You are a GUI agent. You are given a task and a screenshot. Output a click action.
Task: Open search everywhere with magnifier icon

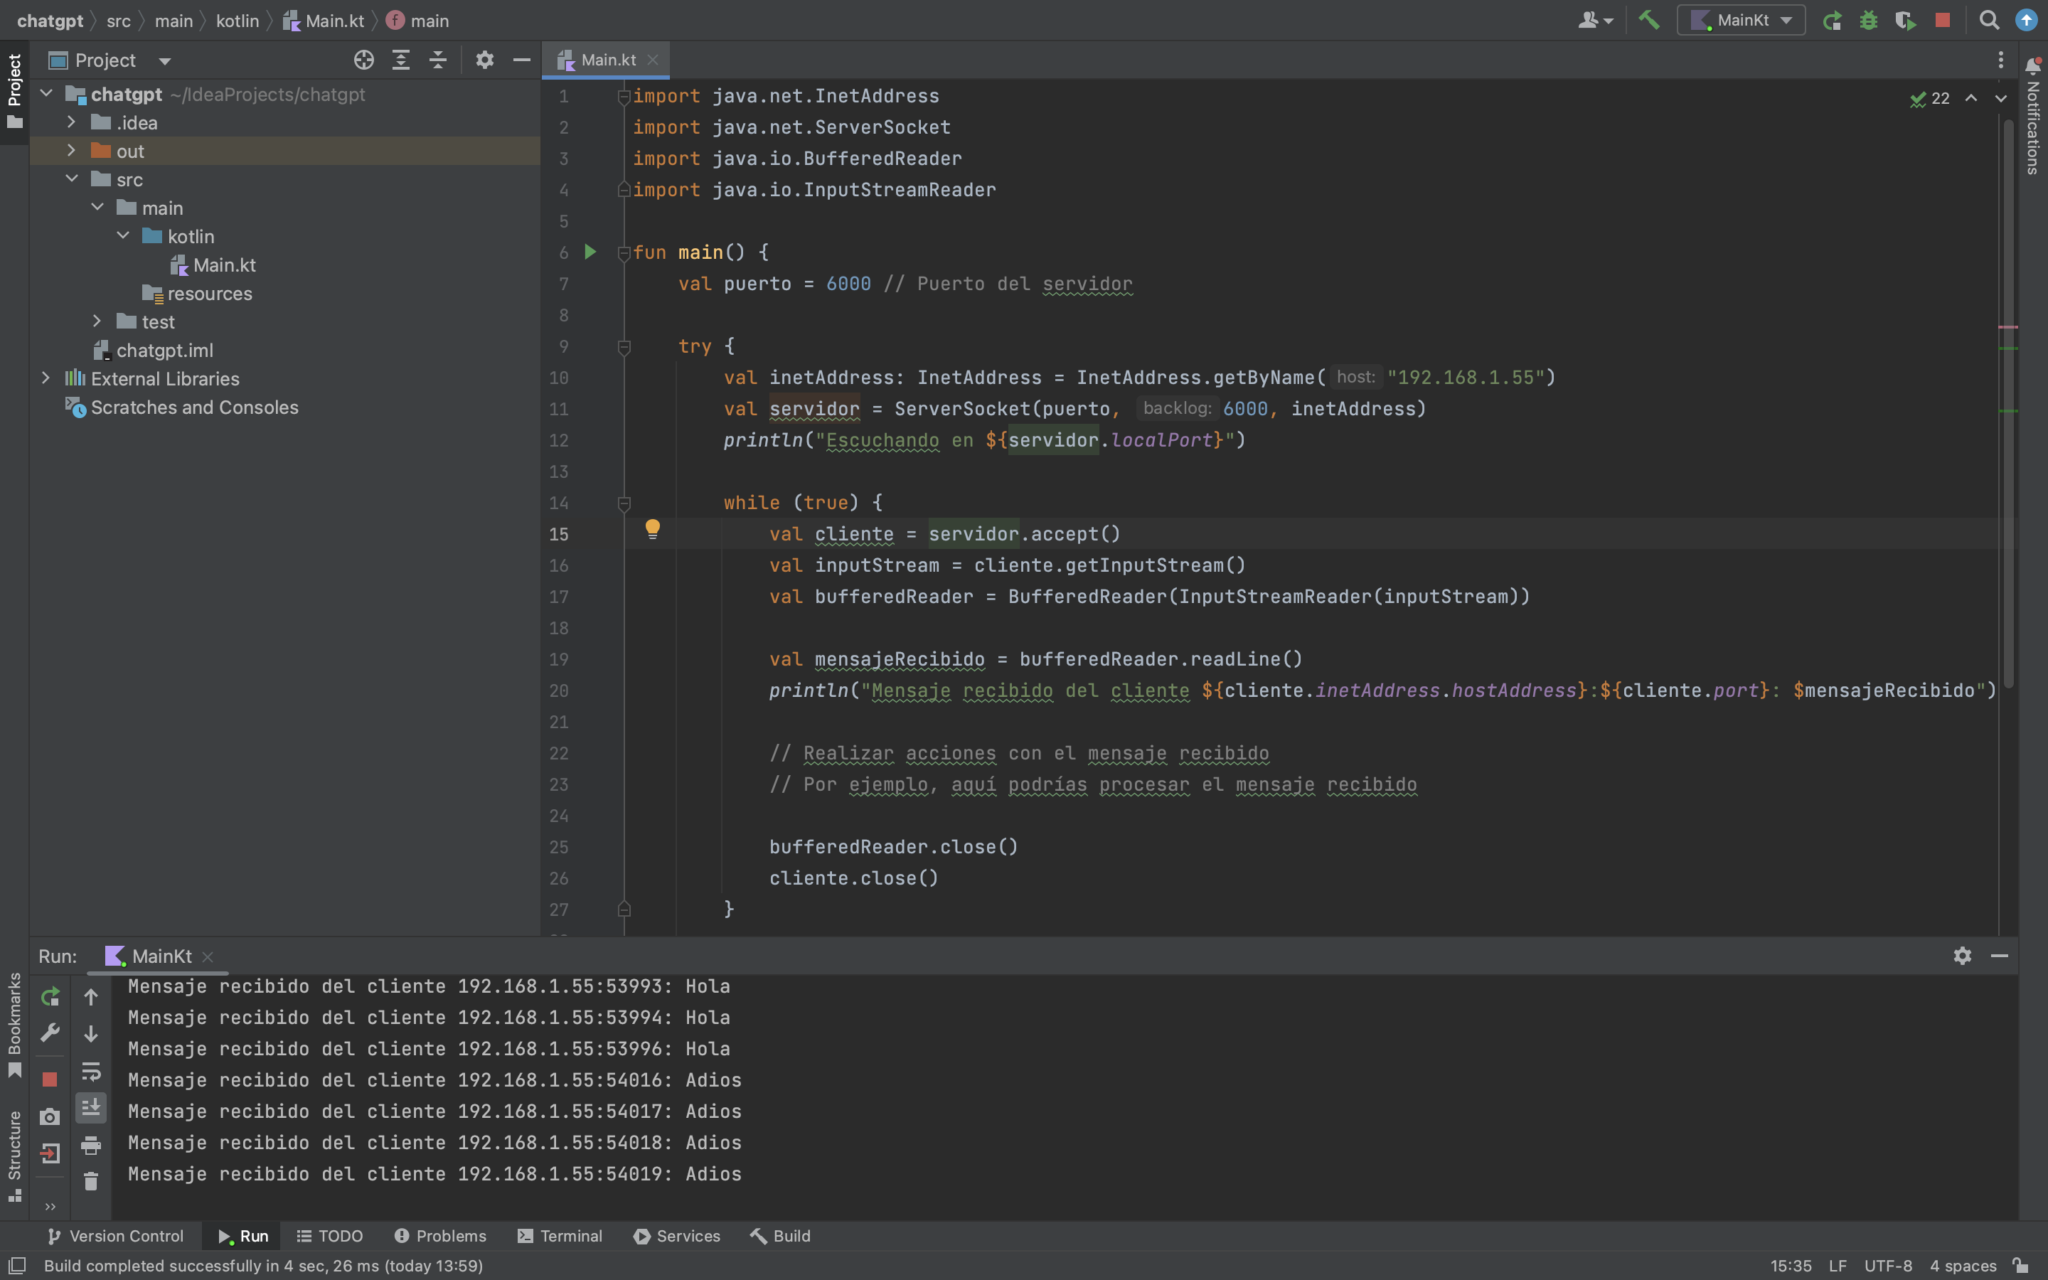coord(1988,19)
